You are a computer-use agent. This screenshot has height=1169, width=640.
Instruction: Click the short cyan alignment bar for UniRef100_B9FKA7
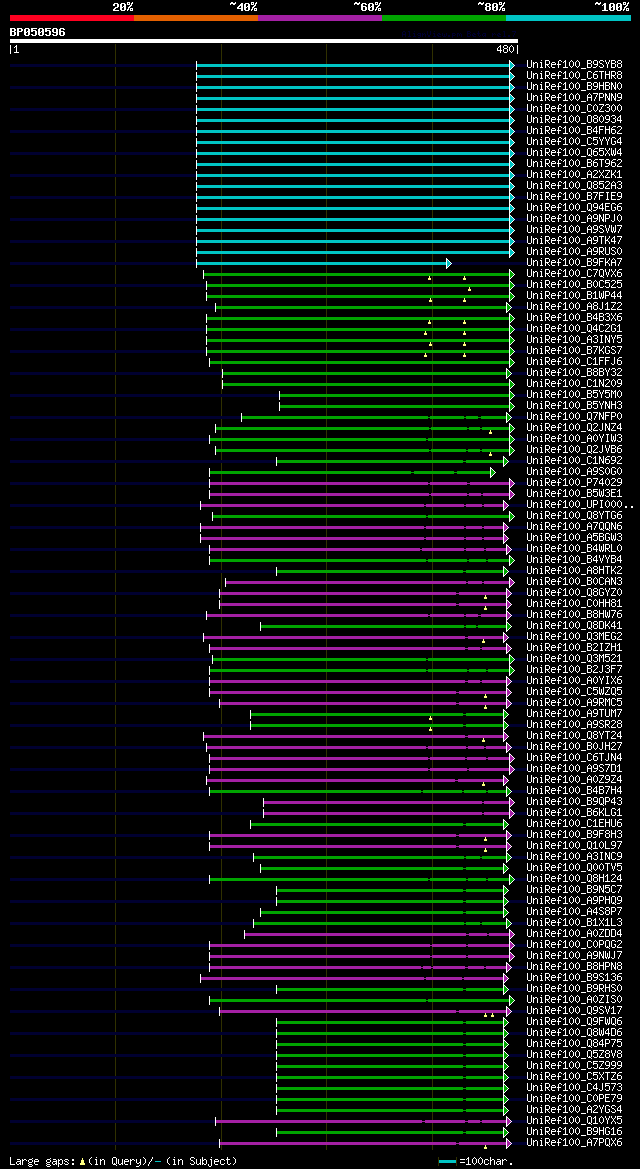pyautogui.click(x=324, y=262)
